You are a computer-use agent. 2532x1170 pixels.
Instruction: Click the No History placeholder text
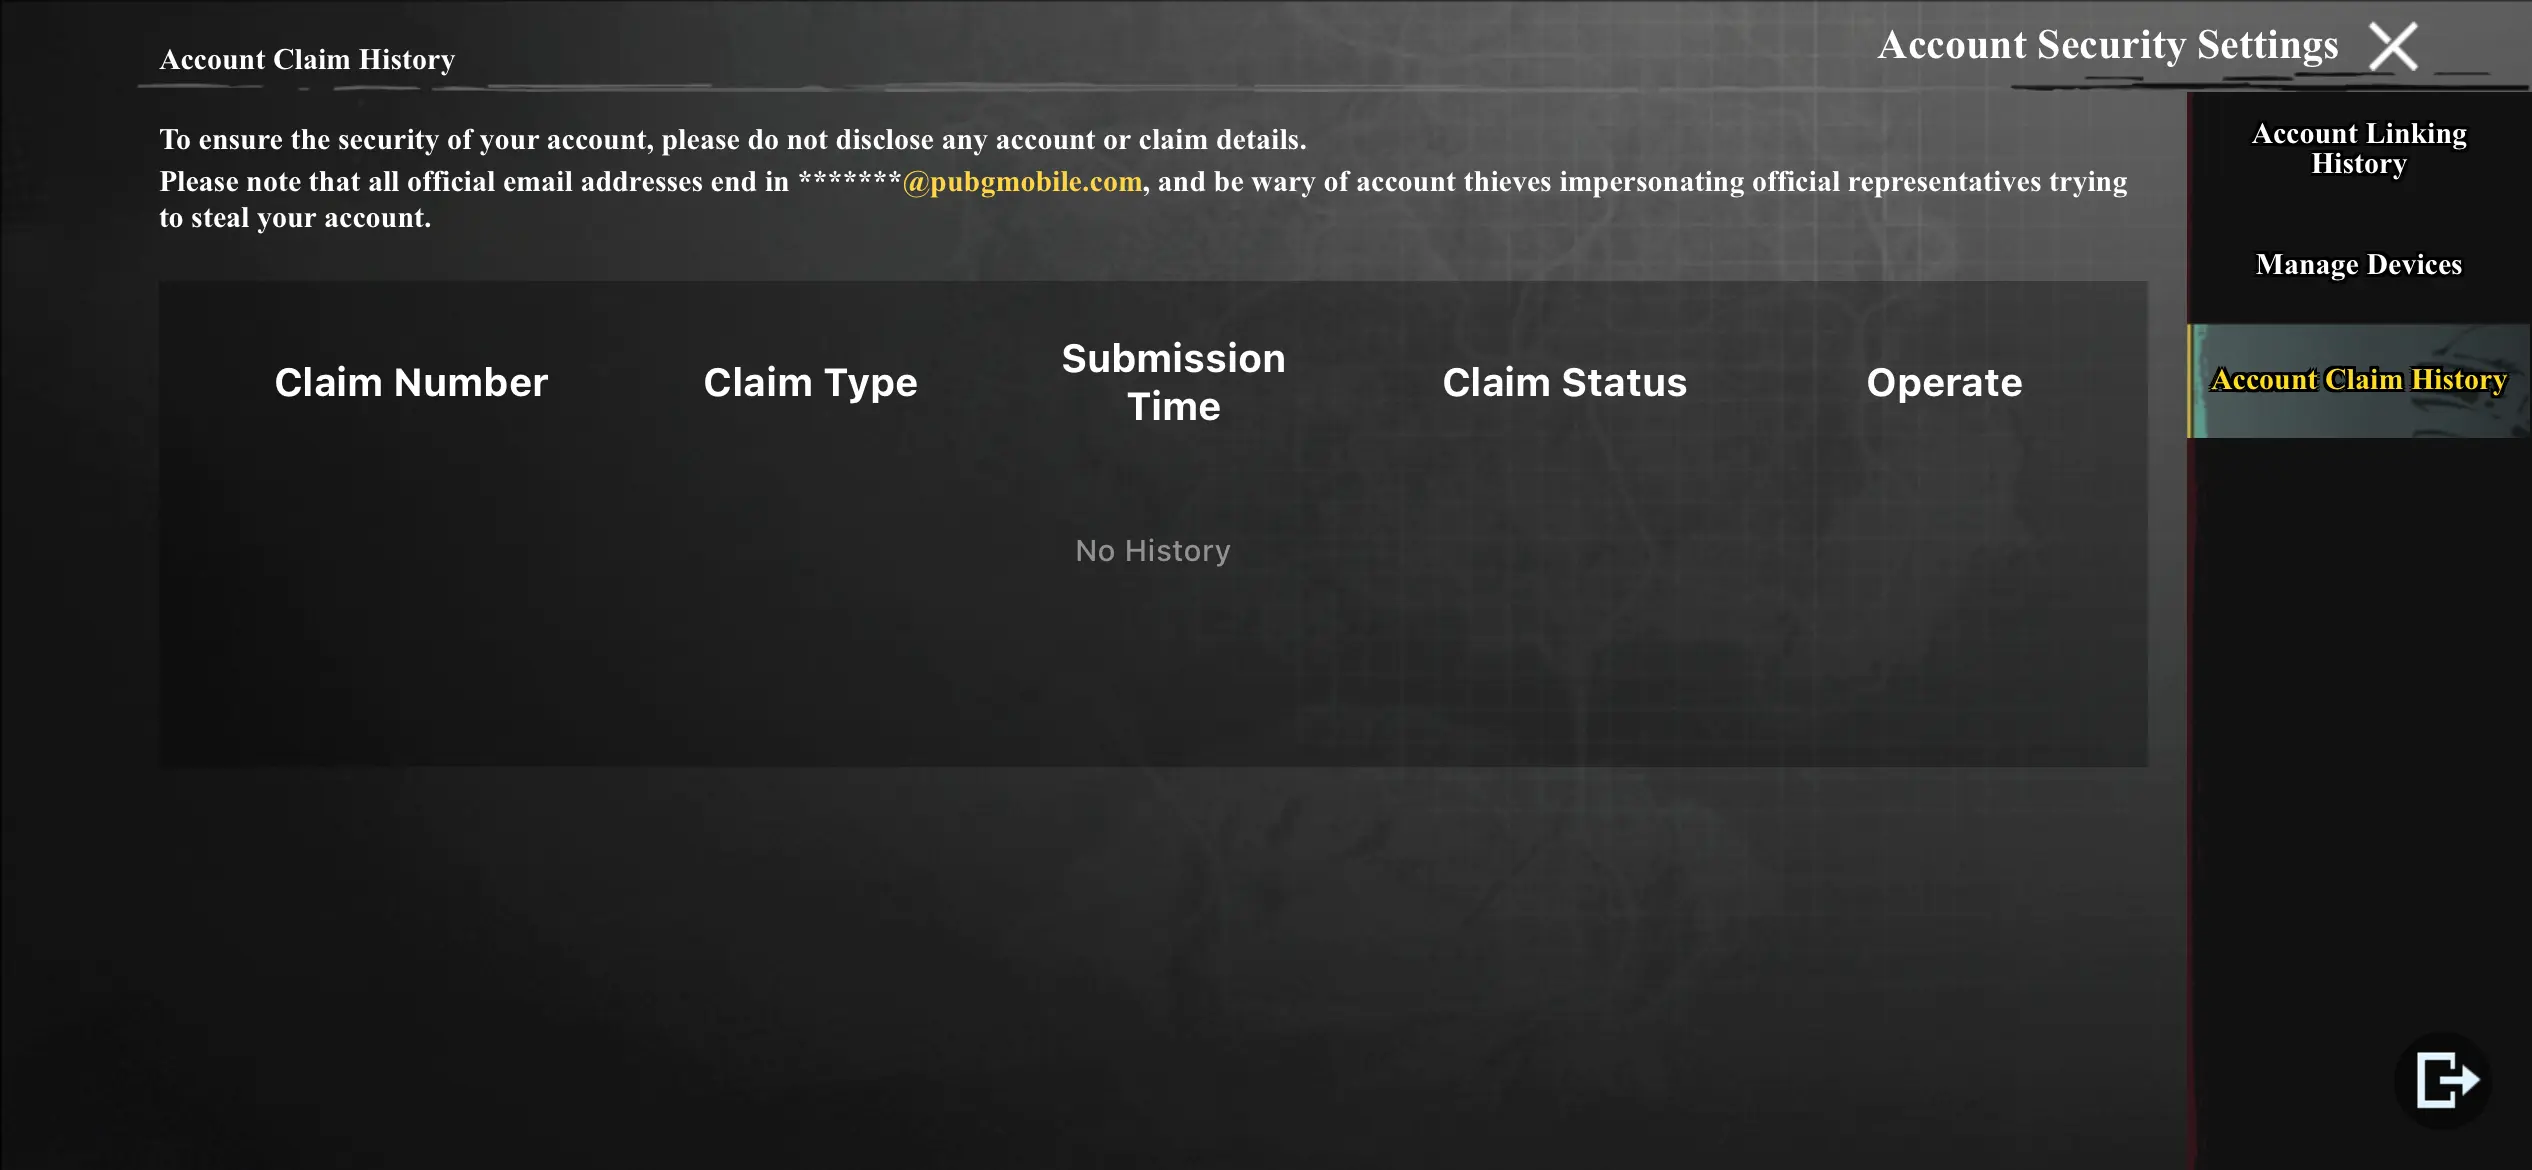(1152, 550)
